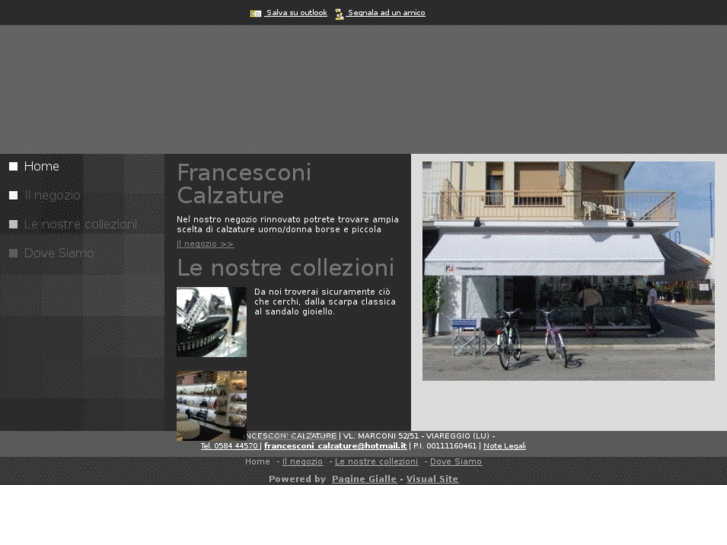Click the square bullet beside 'Dove Siamo'
This screenshot has height=545, width=727.
[x=13, y=253]
